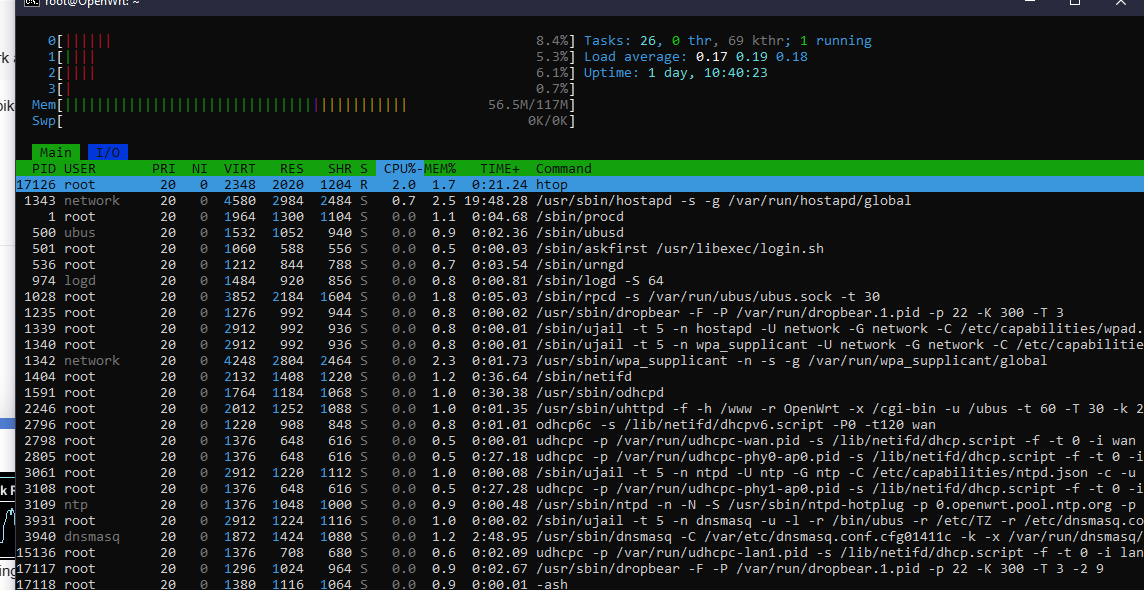Click the VIRT column header
This screenshot has width=1144, height=590.
(240, 168)
